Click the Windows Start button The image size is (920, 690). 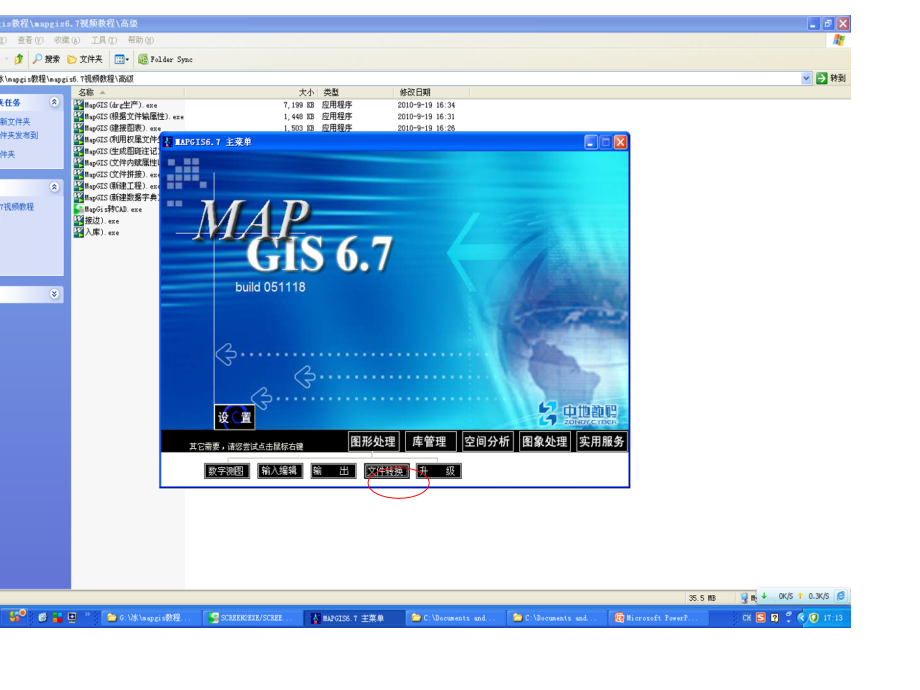(x=13, y=617)
